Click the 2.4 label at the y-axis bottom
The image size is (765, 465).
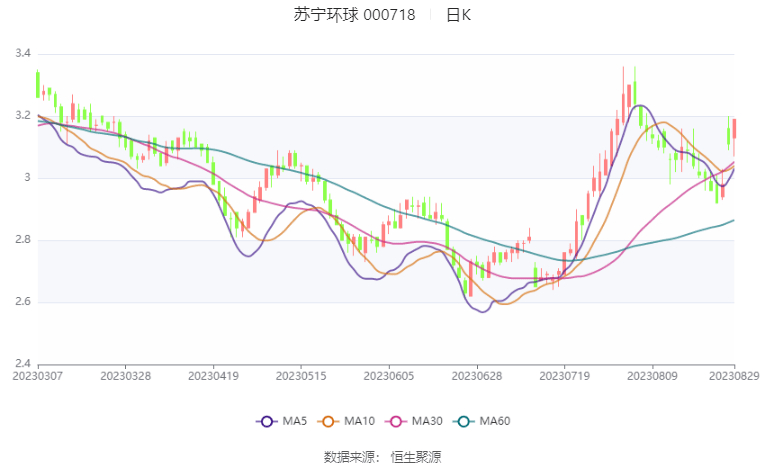(x=22, y=364)
